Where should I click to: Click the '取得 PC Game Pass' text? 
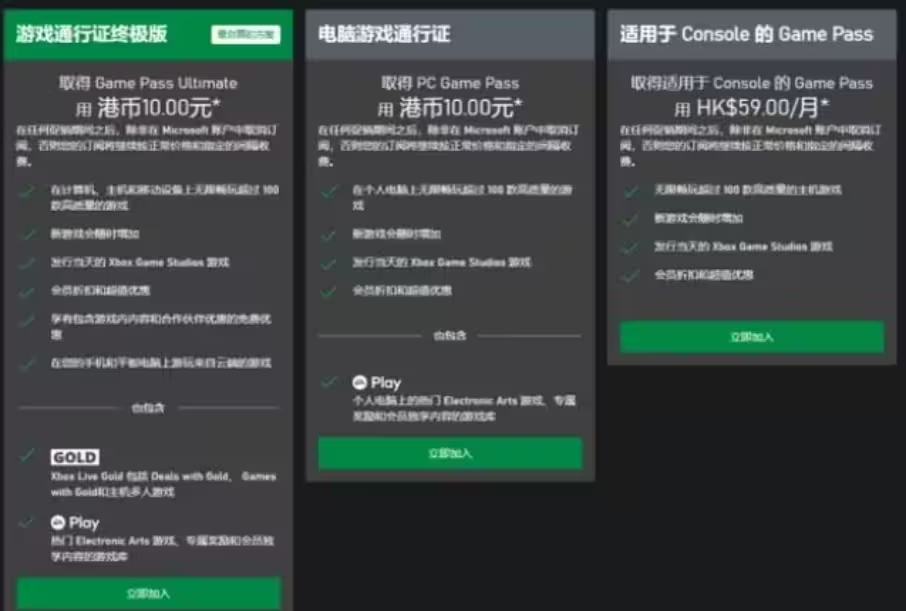point(450,83)
